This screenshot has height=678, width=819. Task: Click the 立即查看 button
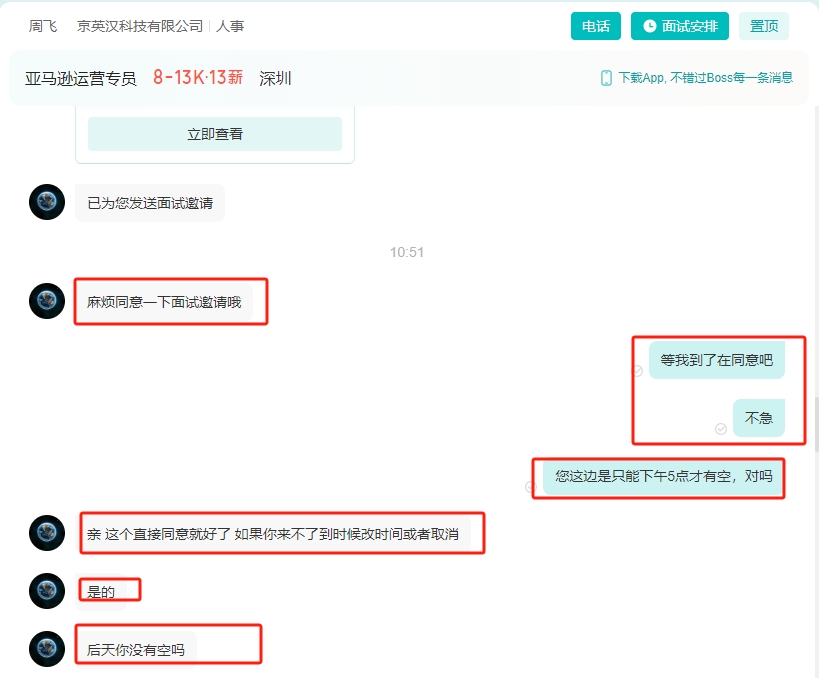[215, 134]
